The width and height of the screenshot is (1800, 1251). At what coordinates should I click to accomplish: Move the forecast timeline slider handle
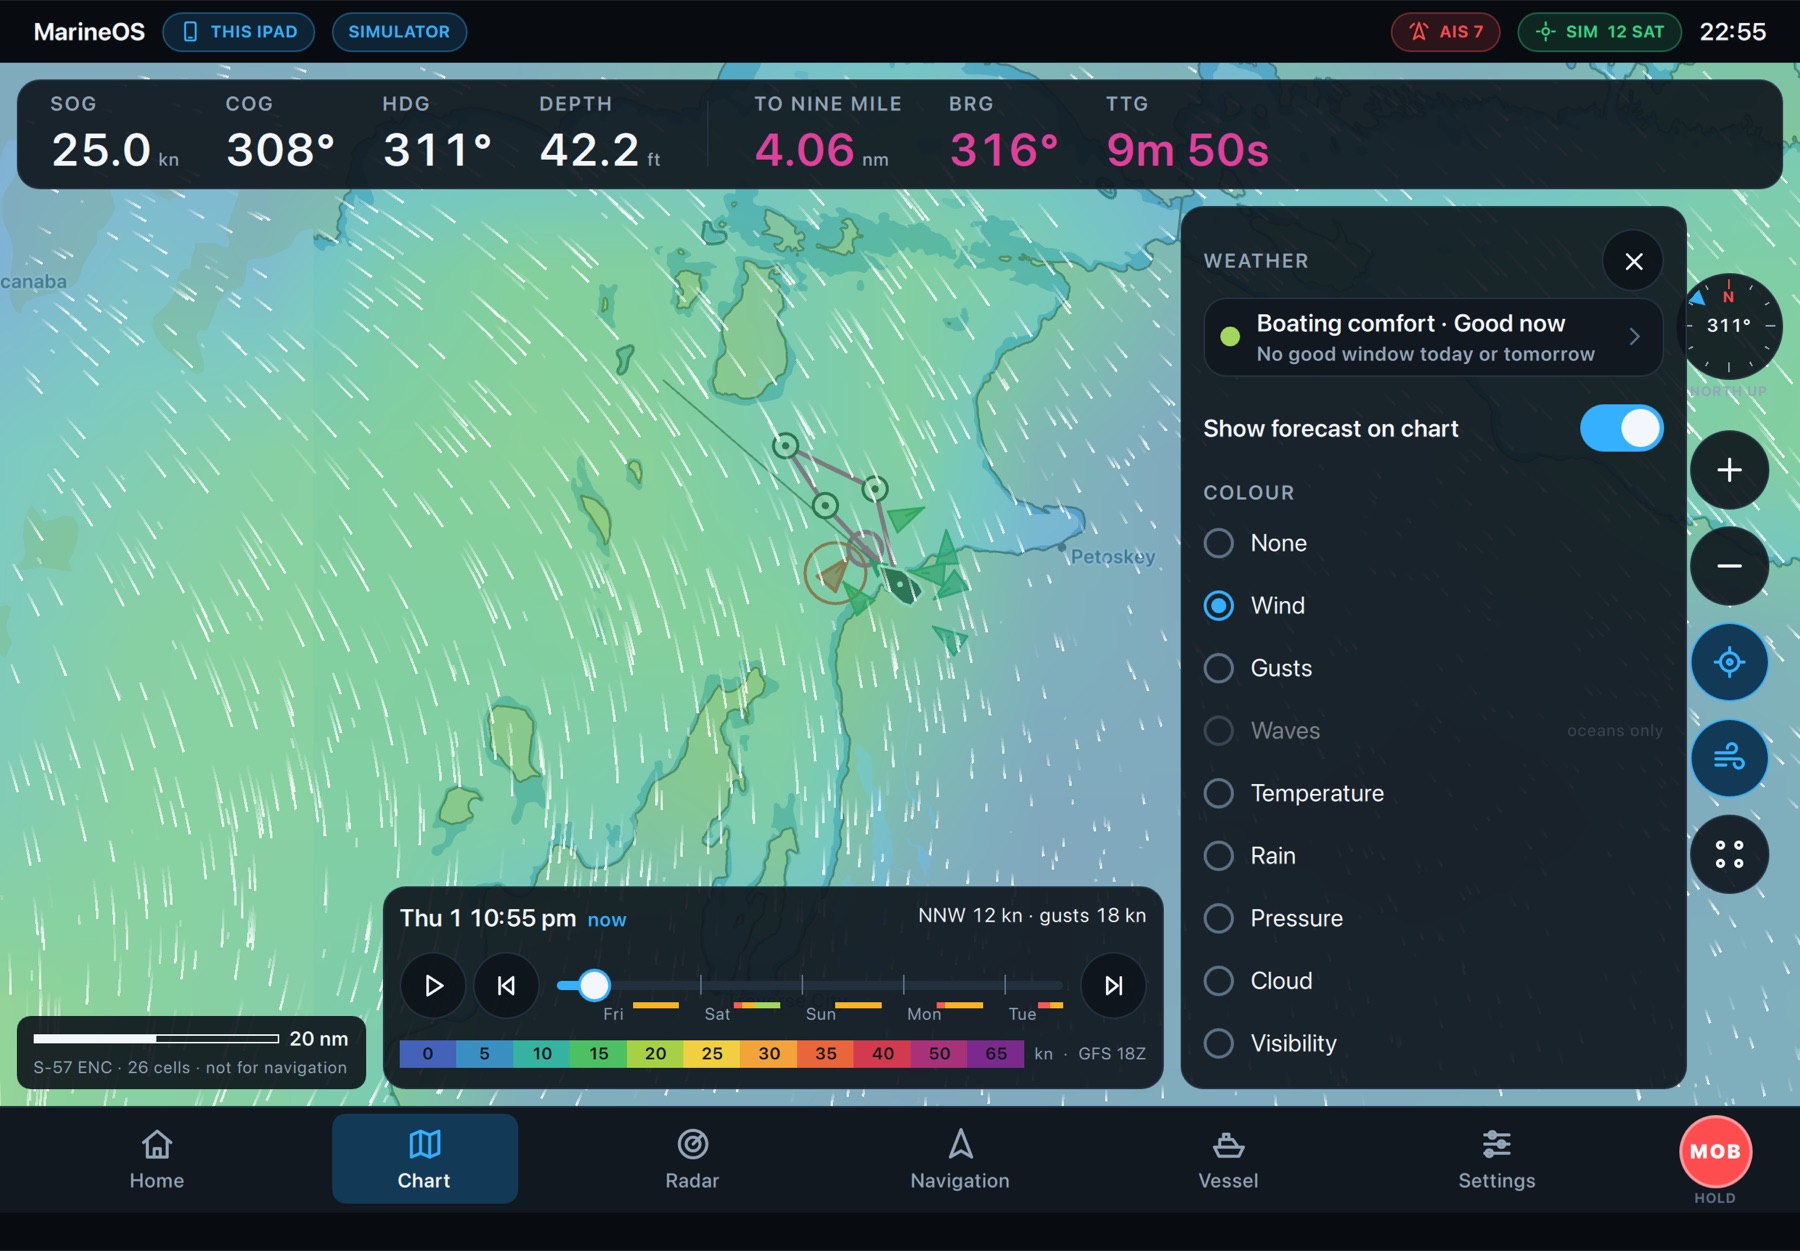[594, 986]
